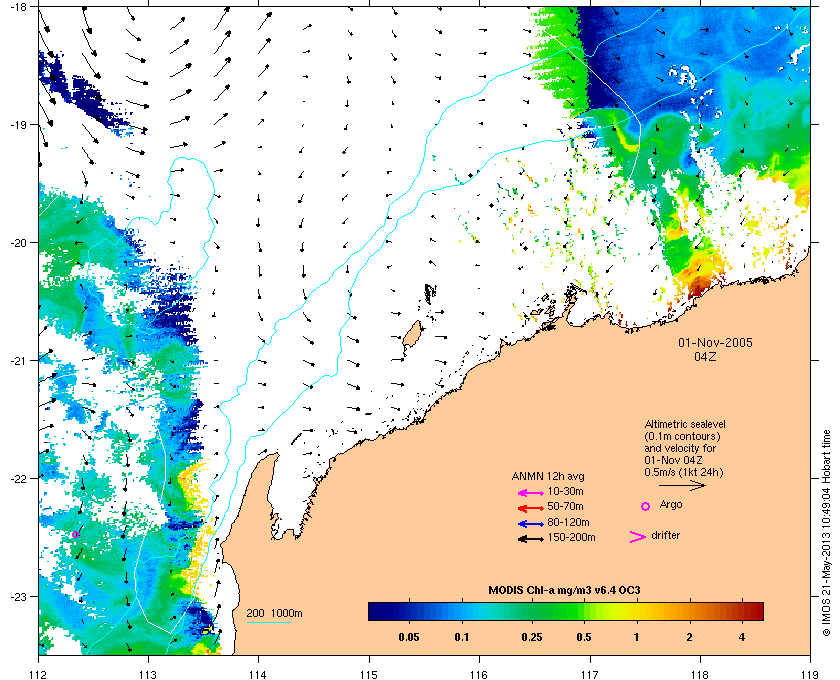
Task: Click the magenta 10-30m legend arrow
Action: (x=531, y=493)
